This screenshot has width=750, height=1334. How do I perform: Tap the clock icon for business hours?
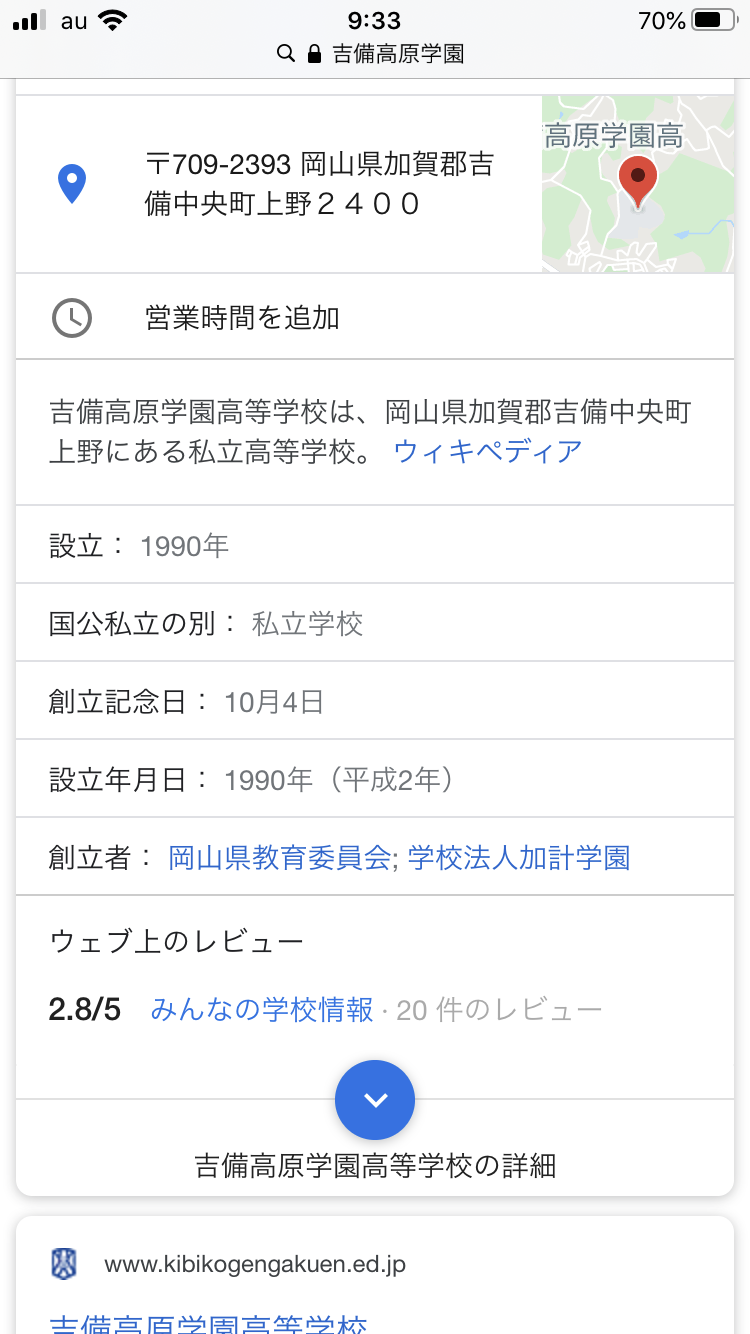(x=72, y=318)
